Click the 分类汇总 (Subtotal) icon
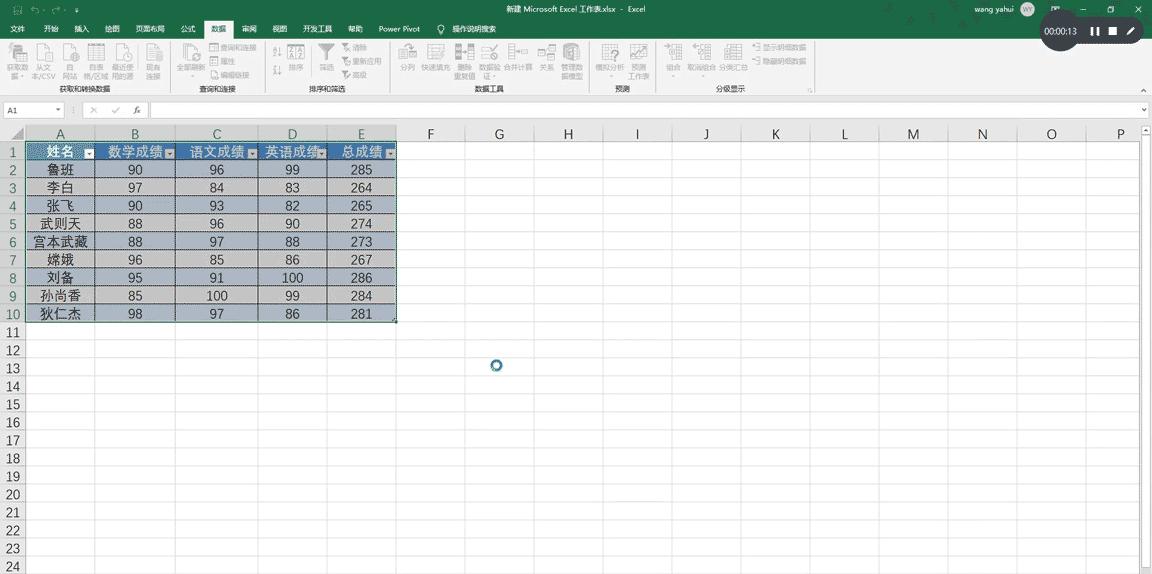 [733, 55]
